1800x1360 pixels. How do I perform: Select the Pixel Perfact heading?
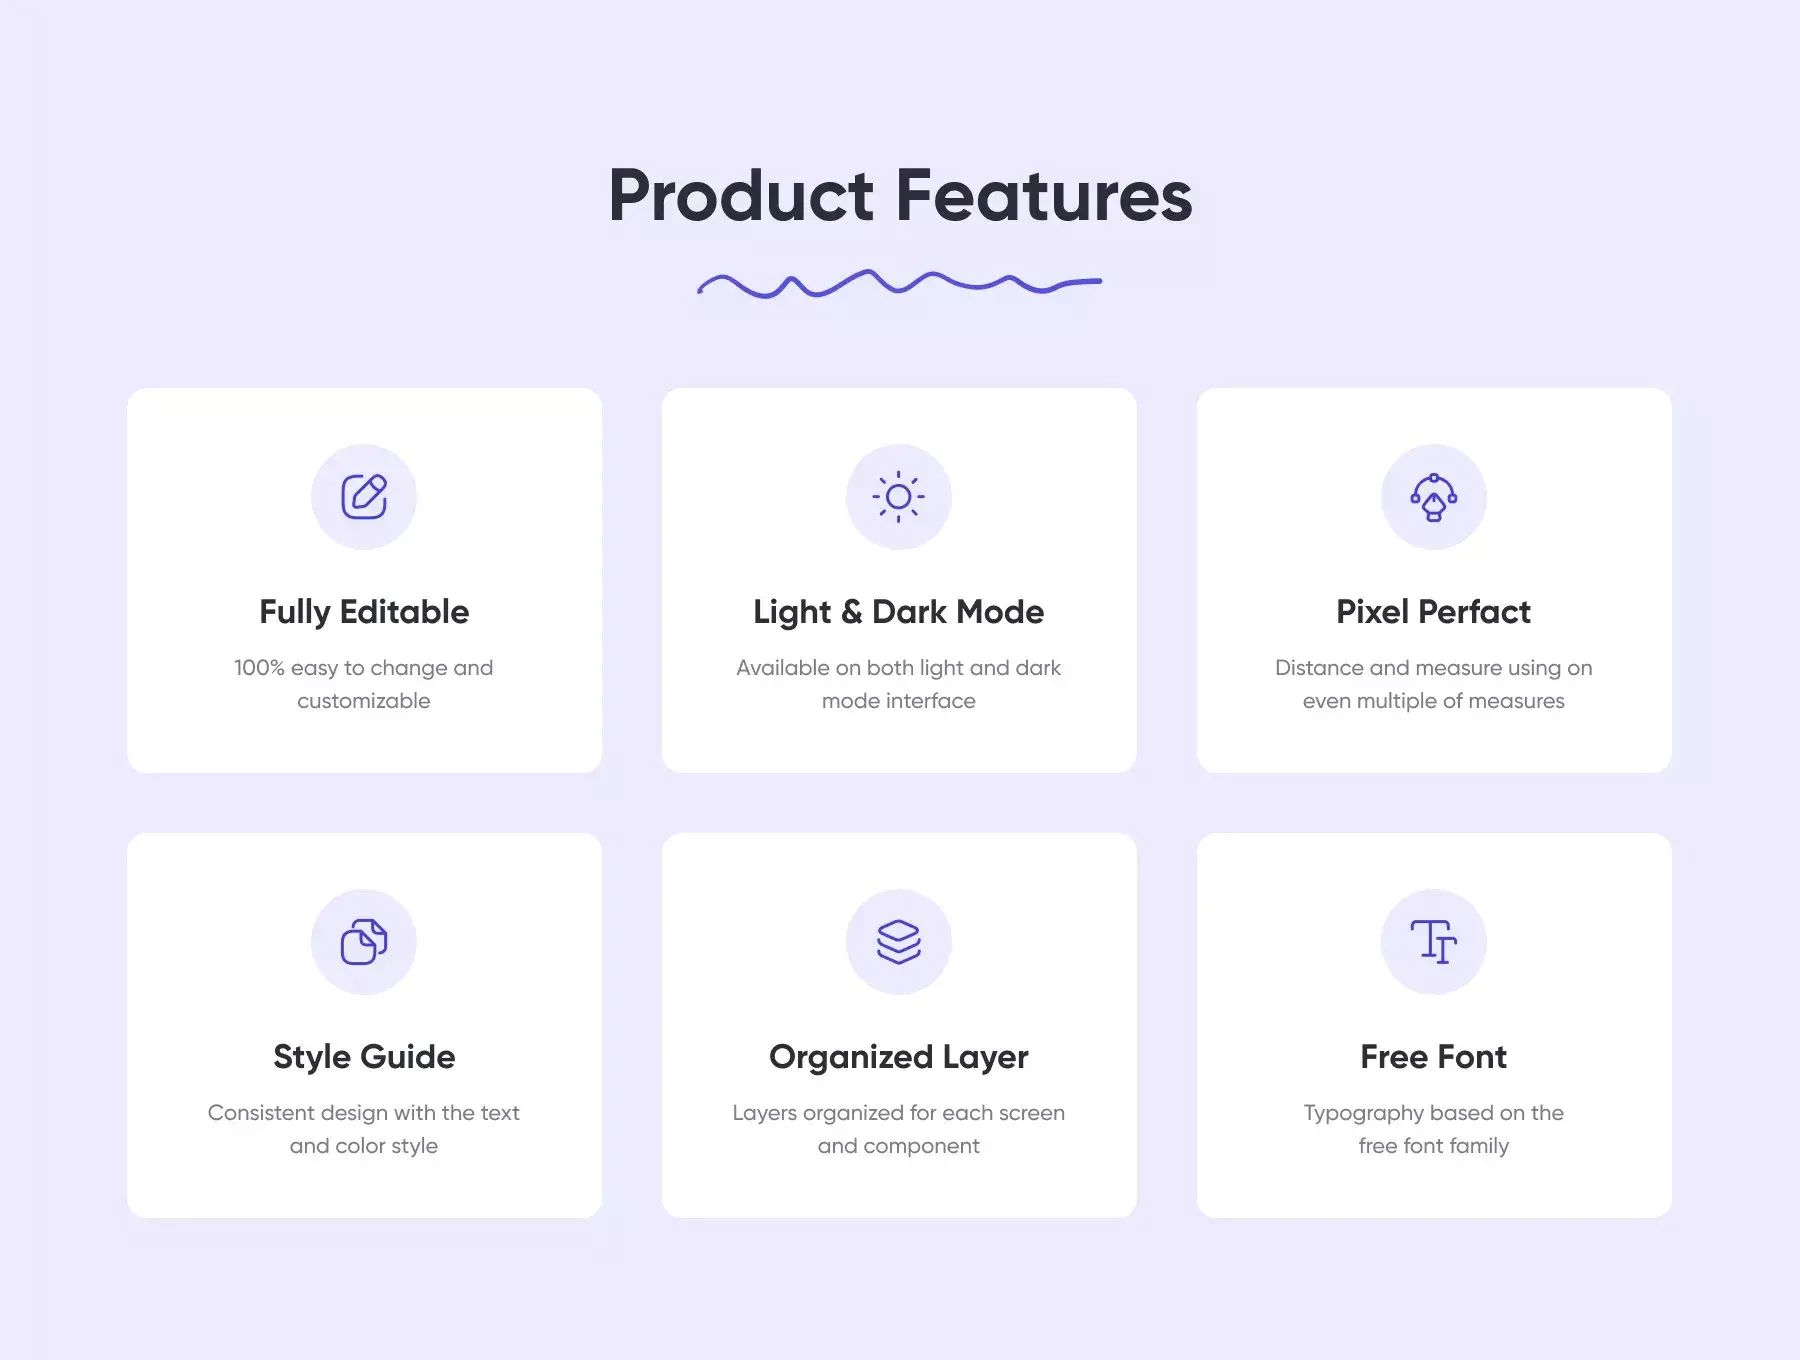(x=1433, y=611)
